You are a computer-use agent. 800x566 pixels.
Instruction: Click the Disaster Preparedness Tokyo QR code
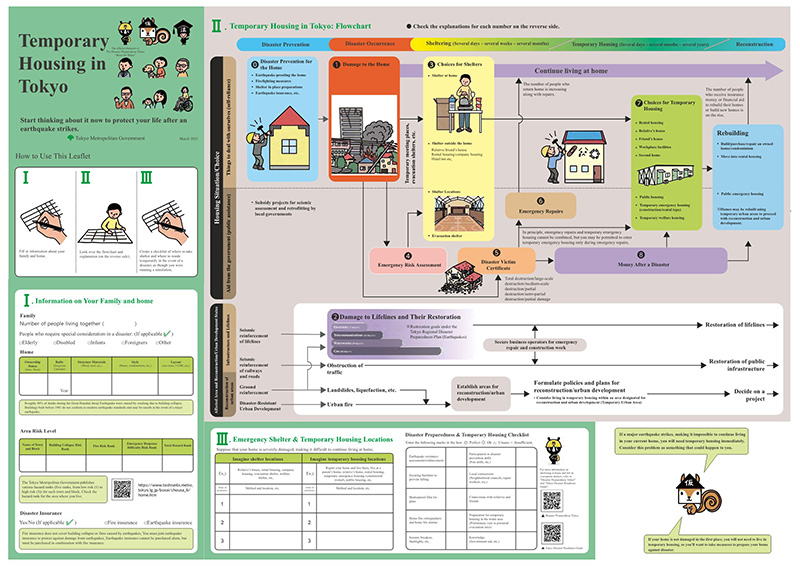point(552,501)
